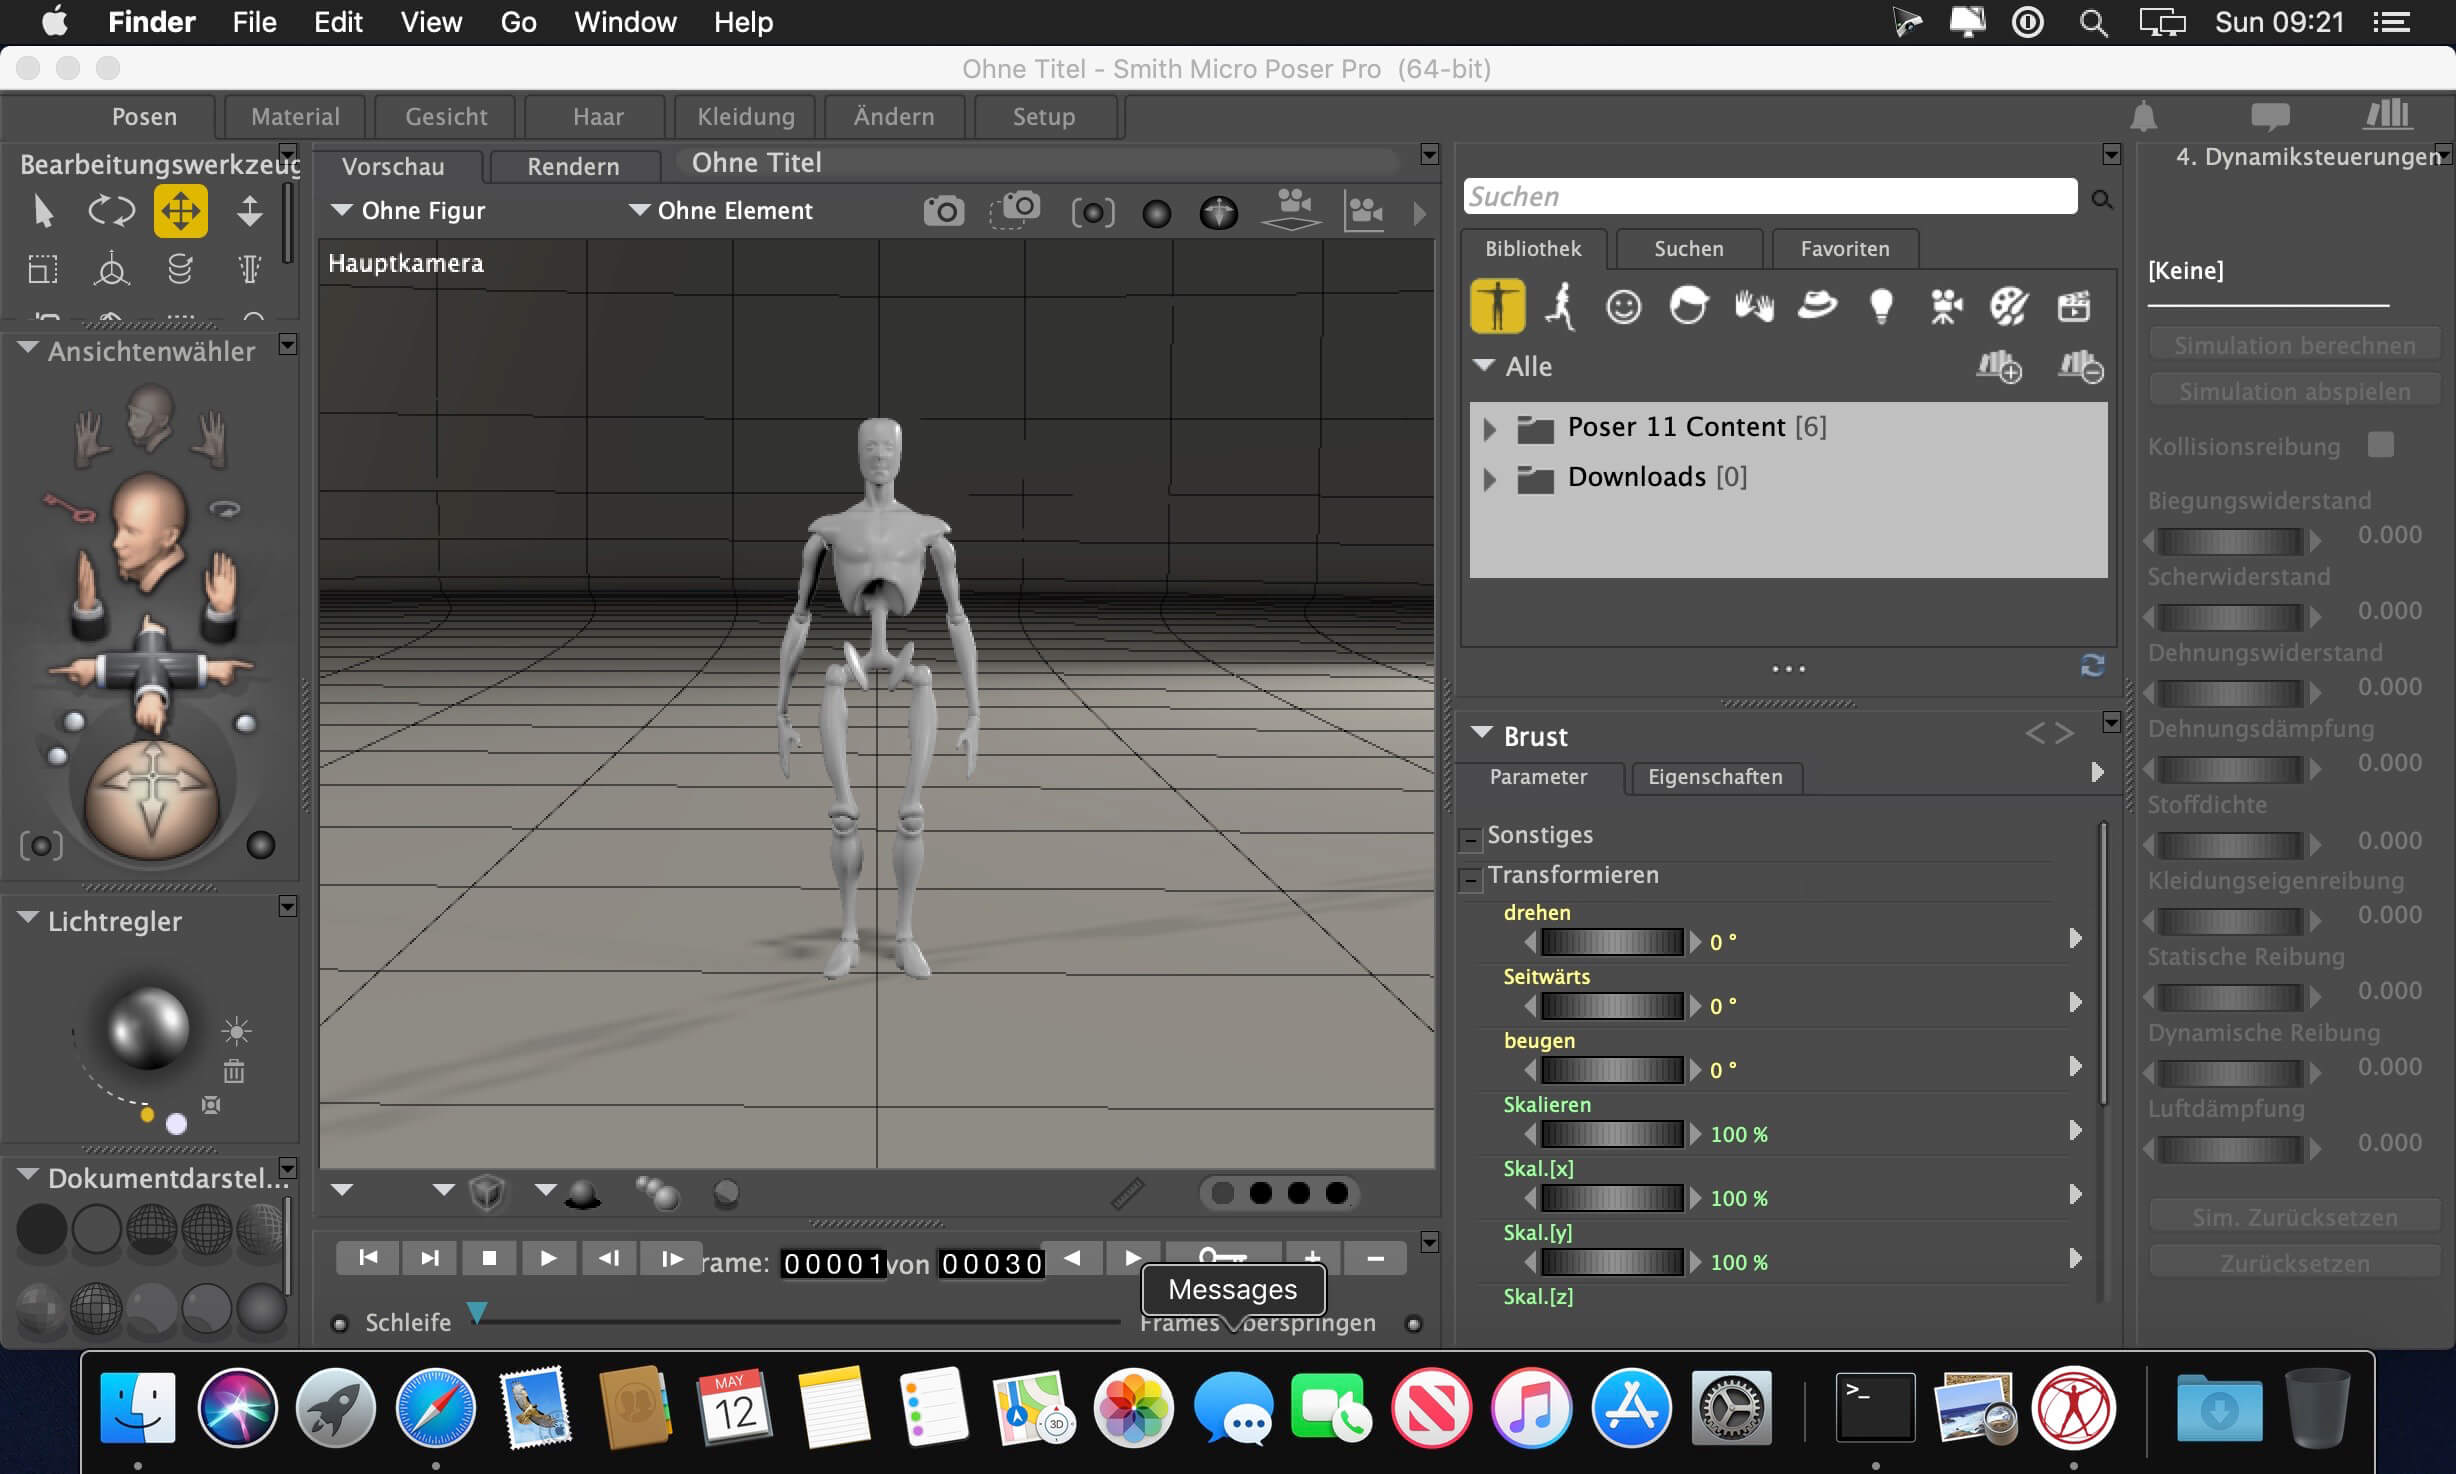The image size is (2456, 1474).
Task: Collapse the Ansichtenwähler panel triangle
Action: pos(28,349)
